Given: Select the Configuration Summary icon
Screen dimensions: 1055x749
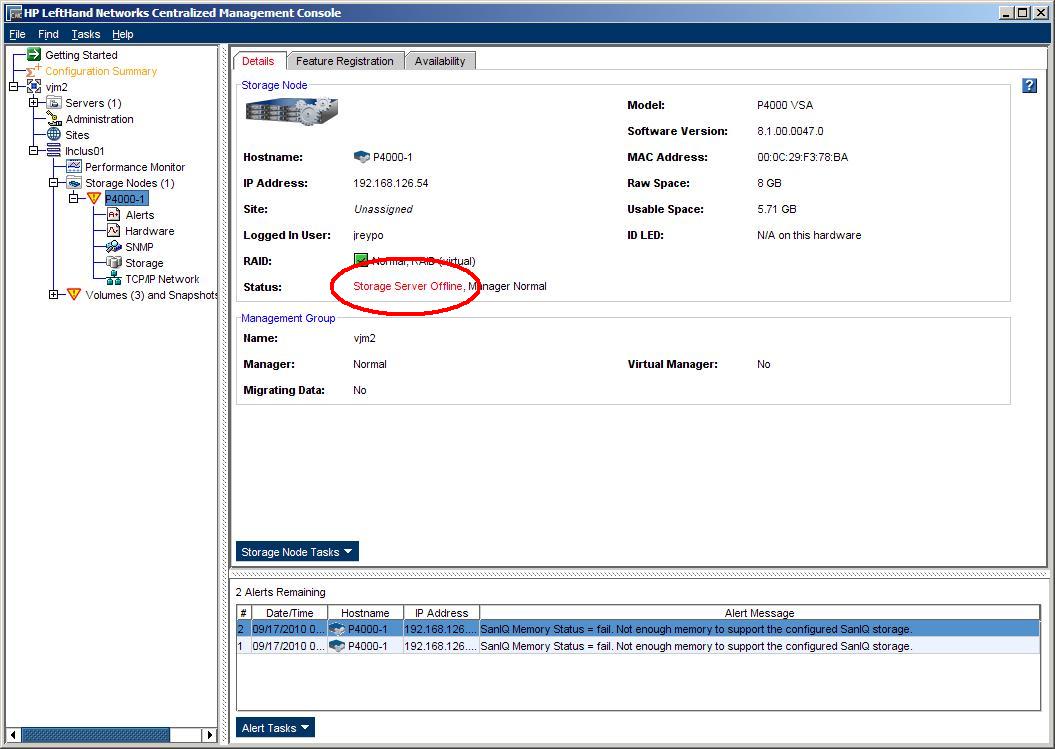Looking at the screenshot, I should (33, 71).
